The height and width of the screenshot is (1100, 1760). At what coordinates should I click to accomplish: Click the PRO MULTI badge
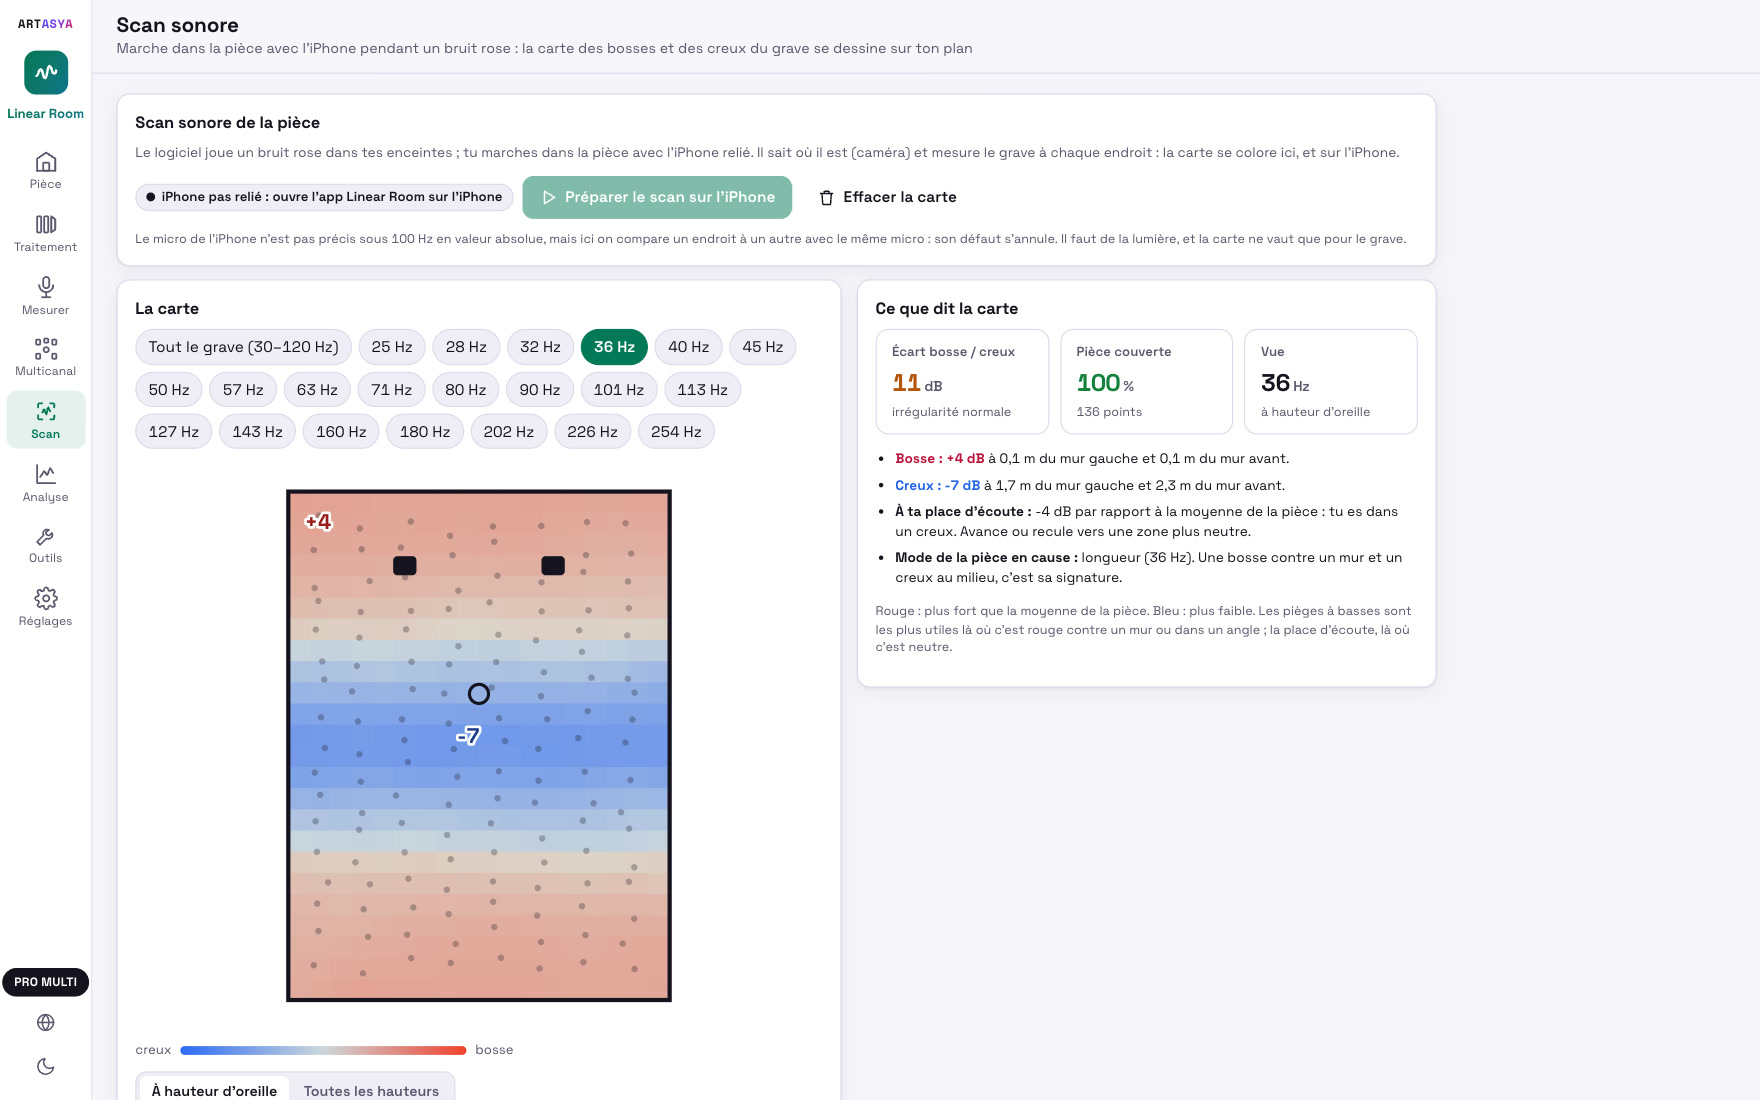point(46,982)
